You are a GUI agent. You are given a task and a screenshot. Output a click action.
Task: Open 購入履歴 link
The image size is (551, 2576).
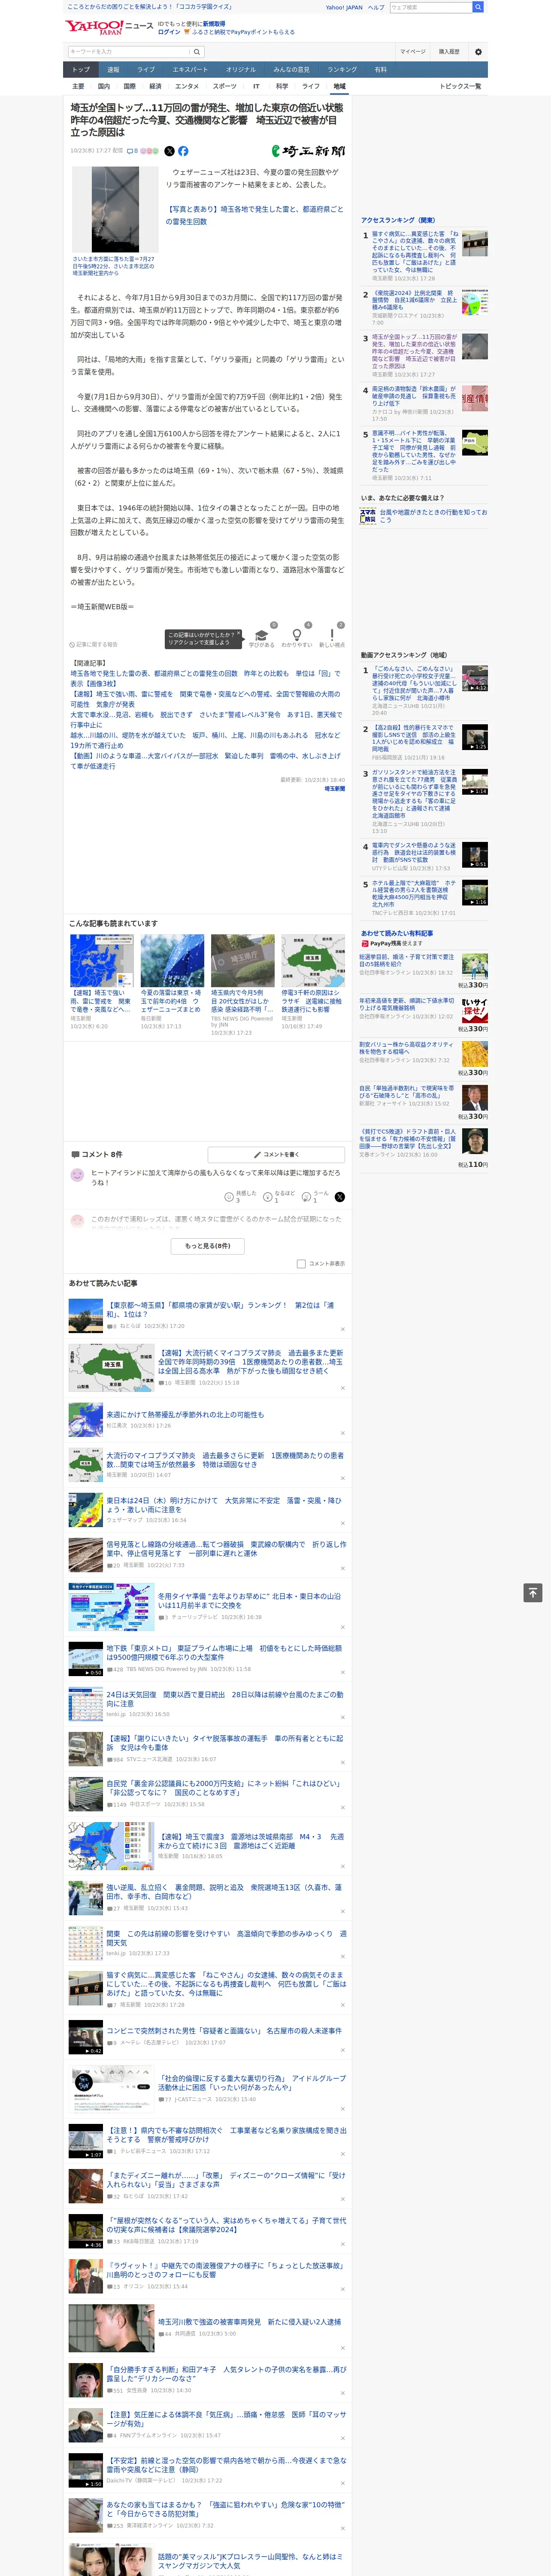tap(449, 52)
